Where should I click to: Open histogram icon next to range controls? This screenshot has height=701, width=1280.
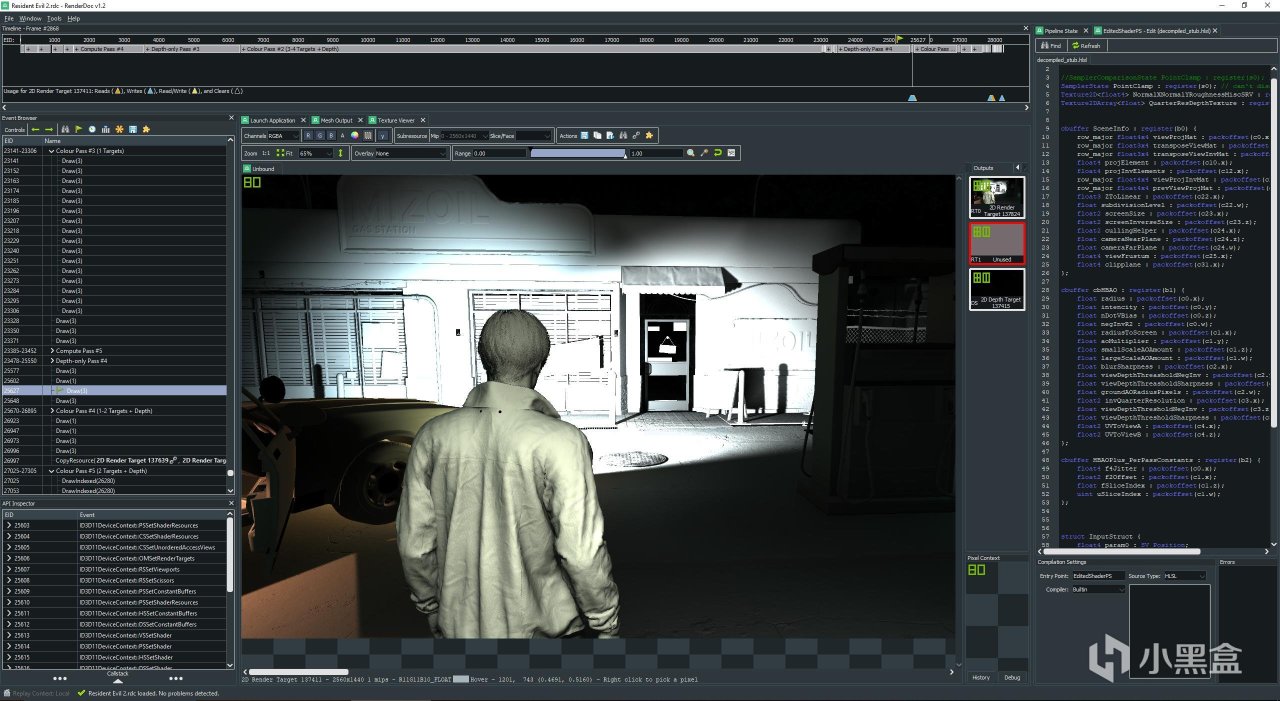click(x=731, y=153)
